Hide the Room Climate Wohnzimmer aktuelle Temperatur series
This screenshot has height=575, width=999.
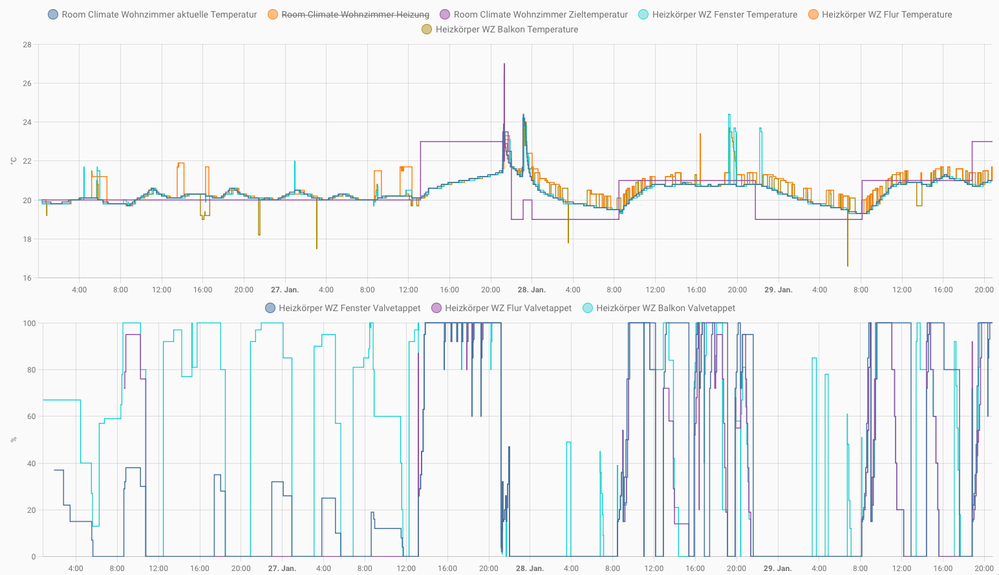pyautogui.click(x=159, y=15)
